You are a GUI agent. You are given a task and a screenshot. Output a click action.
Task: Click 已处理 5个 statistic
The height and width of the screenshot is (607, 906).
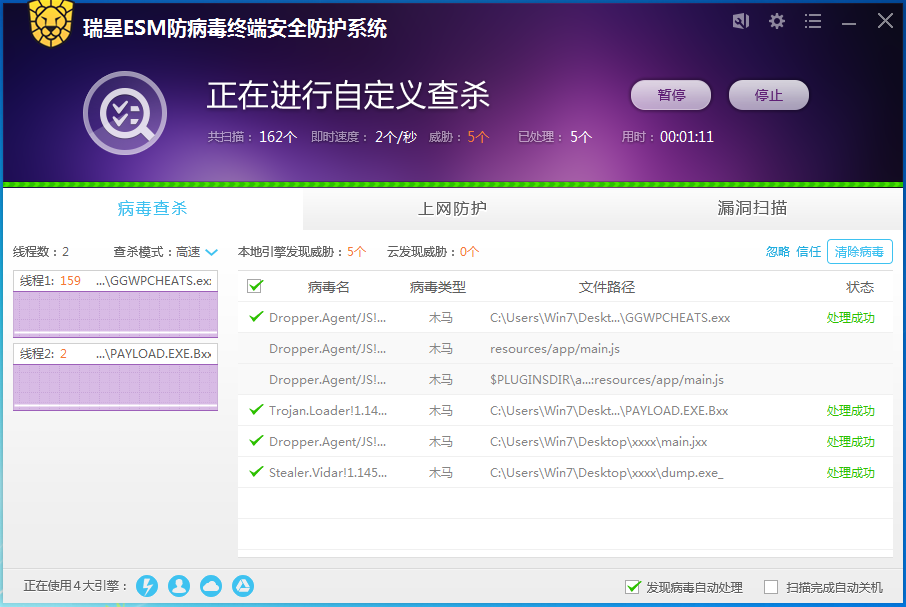point(555,137)
